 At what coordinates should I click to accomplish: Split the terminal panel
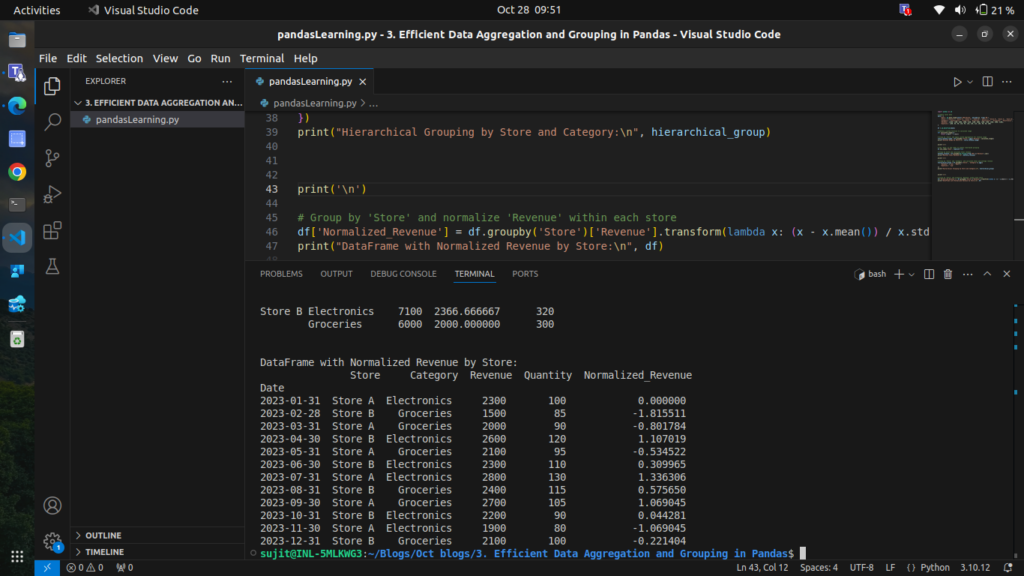tap(929, 274)
